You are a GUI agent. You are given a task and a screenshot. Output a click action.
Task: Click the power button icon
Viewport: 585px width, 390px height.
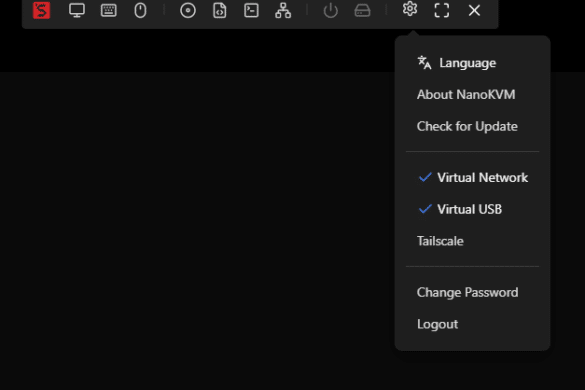(x=331, y=10)
